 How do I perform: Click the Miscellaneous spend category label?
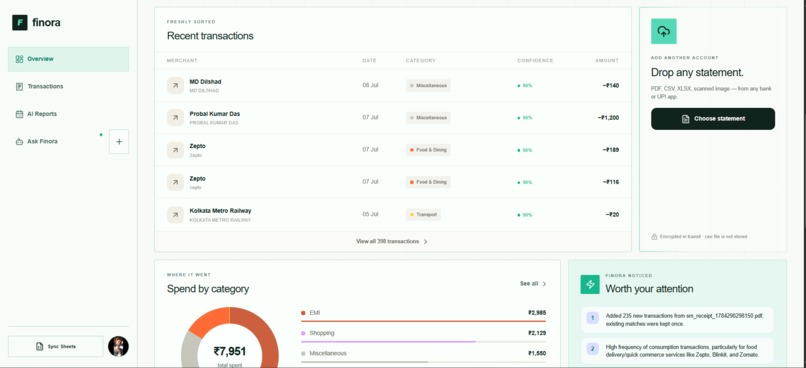(328, 354)
